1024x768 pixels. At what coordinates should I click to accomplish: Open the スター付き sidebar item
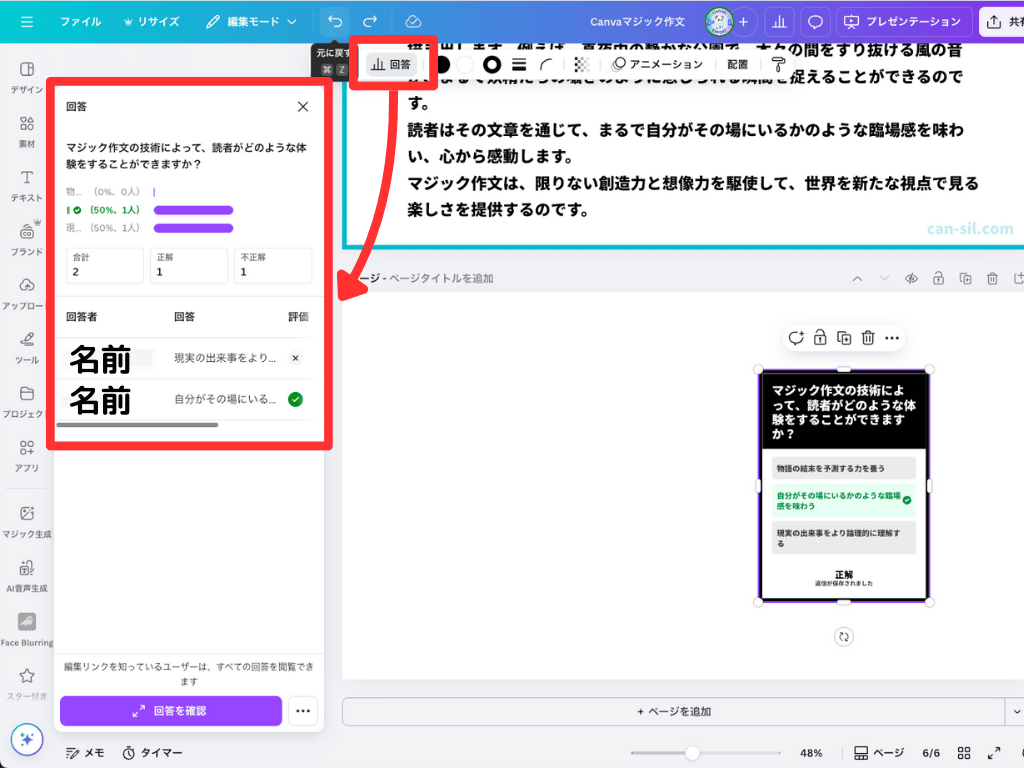pyautogui.click(x=27, y=684)
